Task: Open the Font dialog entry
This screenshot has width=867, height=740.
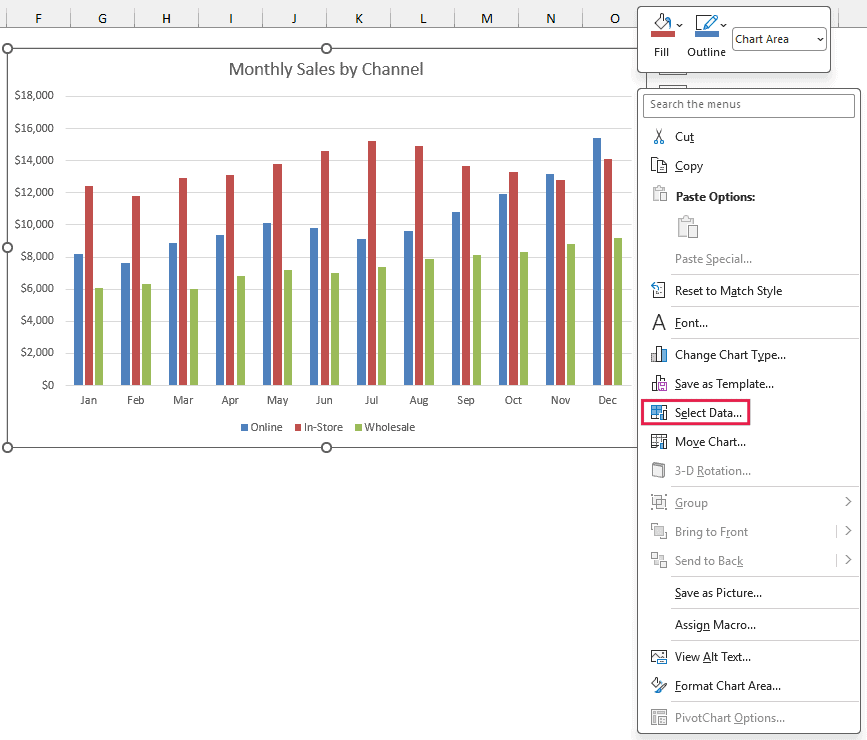Action: [691, 323]
